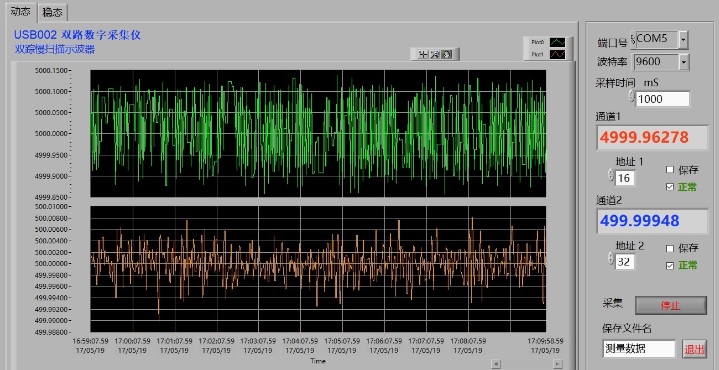Open the COM5 port dropdown
This screenshot has height=370, width=719.
[683, 40]
